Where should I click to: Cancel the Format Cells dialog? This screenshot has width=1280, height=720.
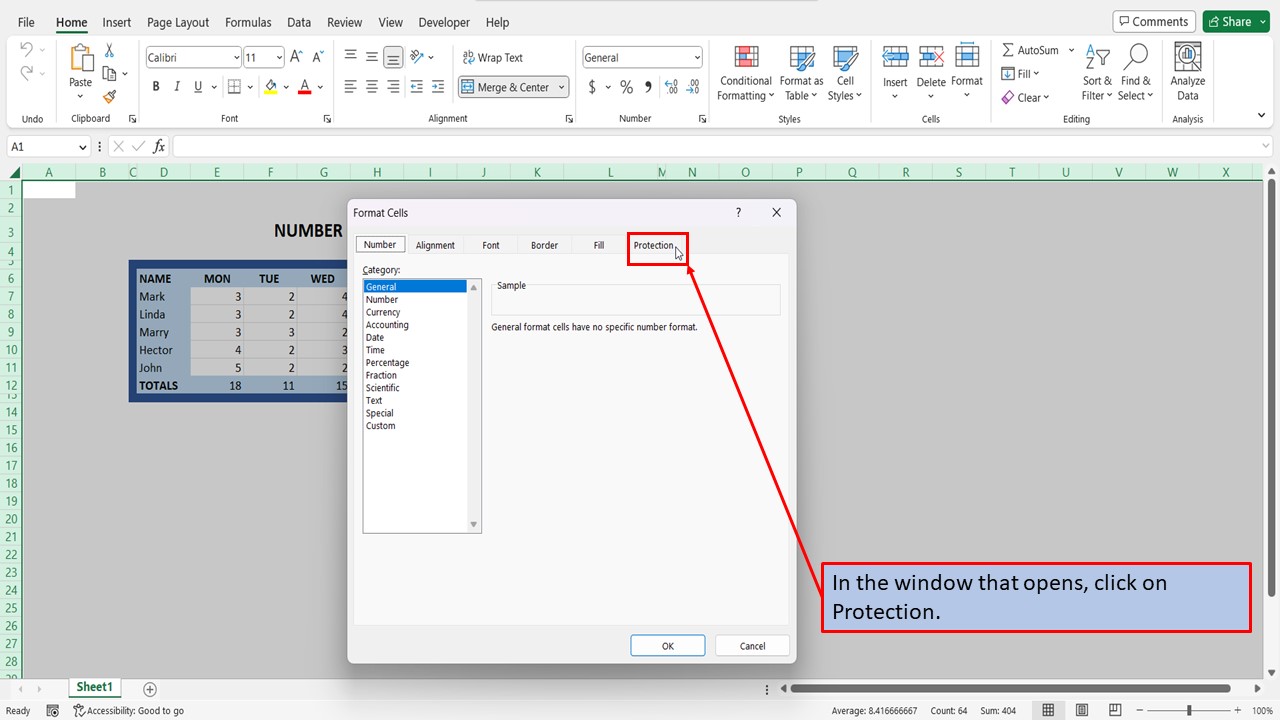[x=752, y=645]
